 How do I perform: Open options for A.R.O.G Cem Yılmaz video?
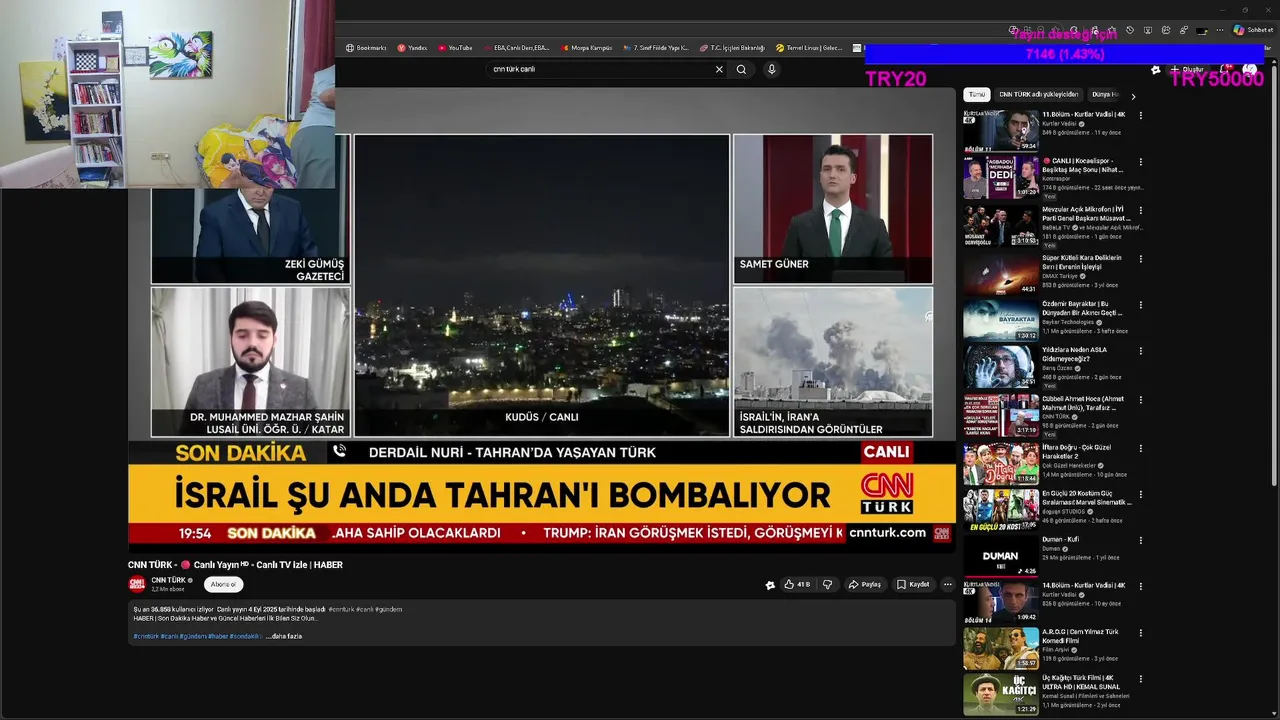(1141, 633)
